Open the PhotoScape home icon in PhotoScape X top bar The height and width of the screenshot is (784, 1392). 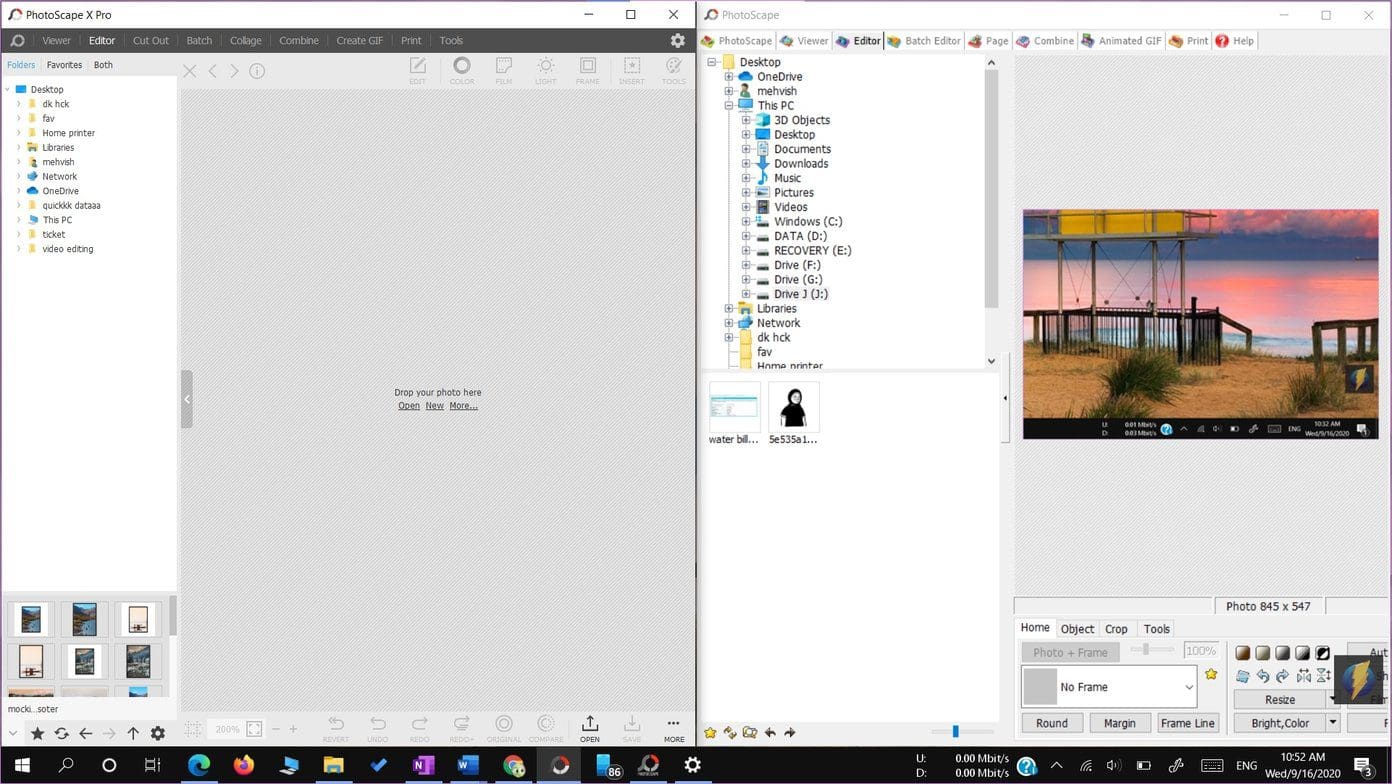click(x=17, y=41)
